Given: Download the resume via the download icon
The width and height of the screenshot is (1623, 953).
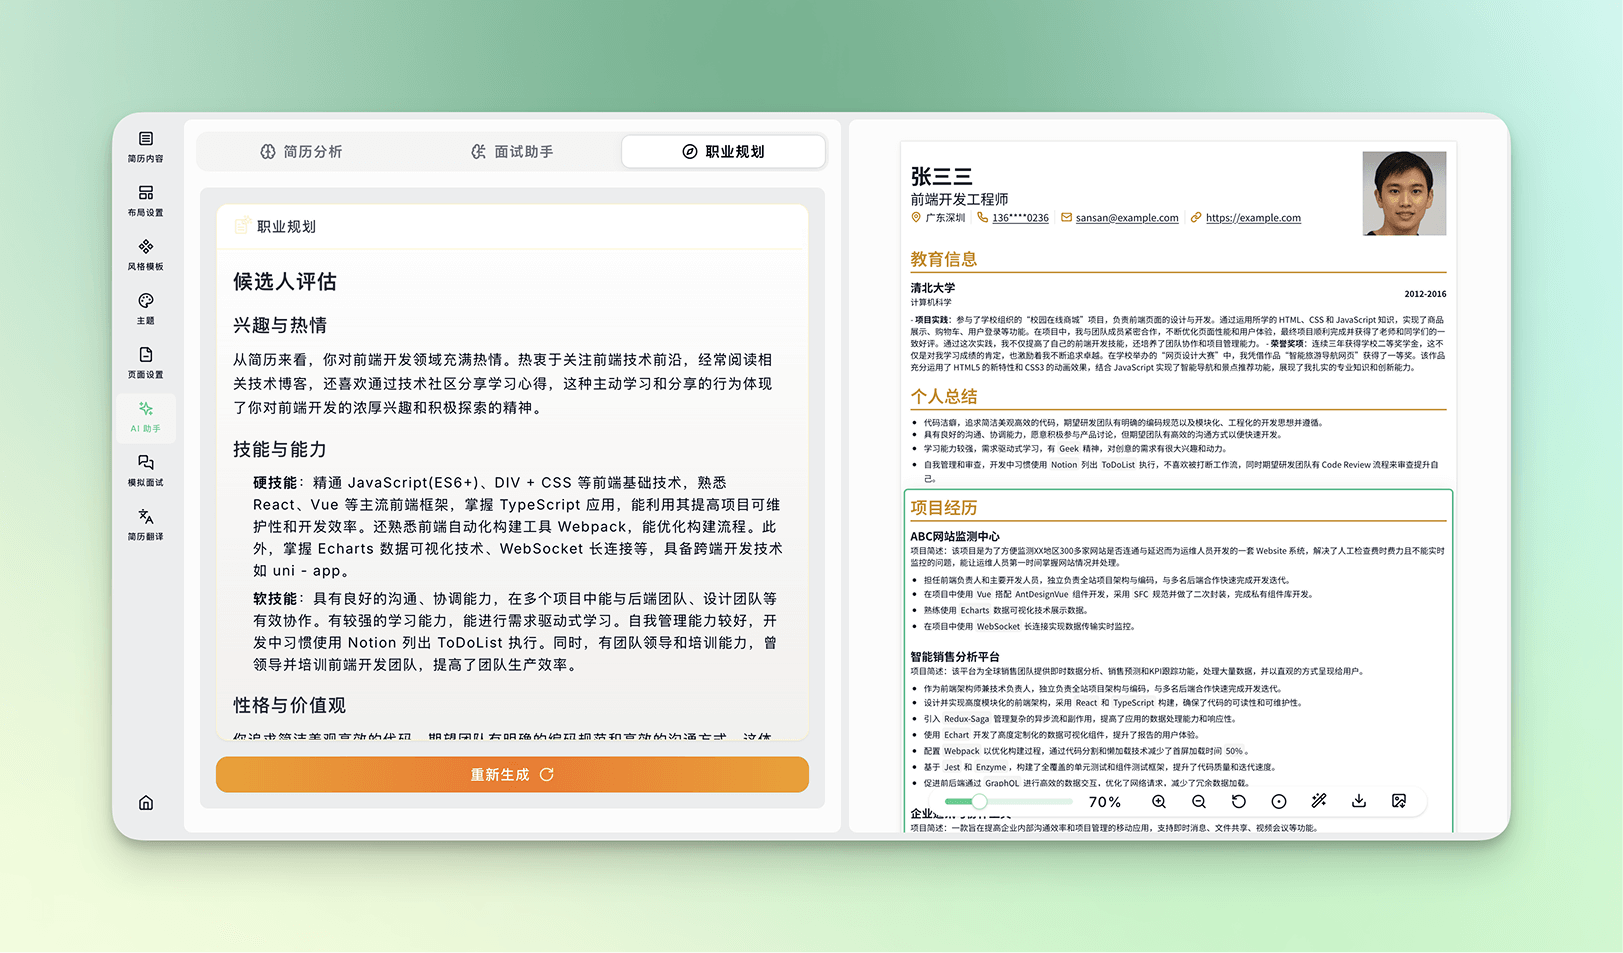Looking at the screenshot, I should (1359, 801).
